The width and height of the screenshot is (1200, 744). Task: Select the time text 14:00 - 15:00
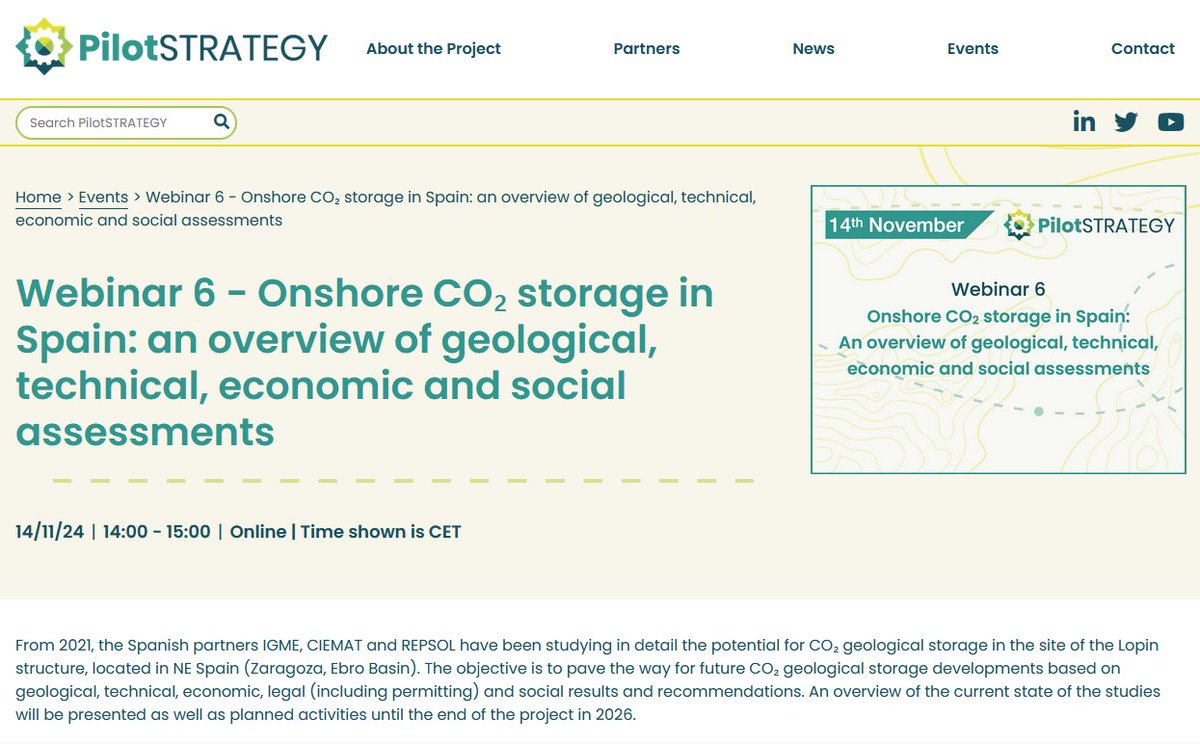[156, 531]
